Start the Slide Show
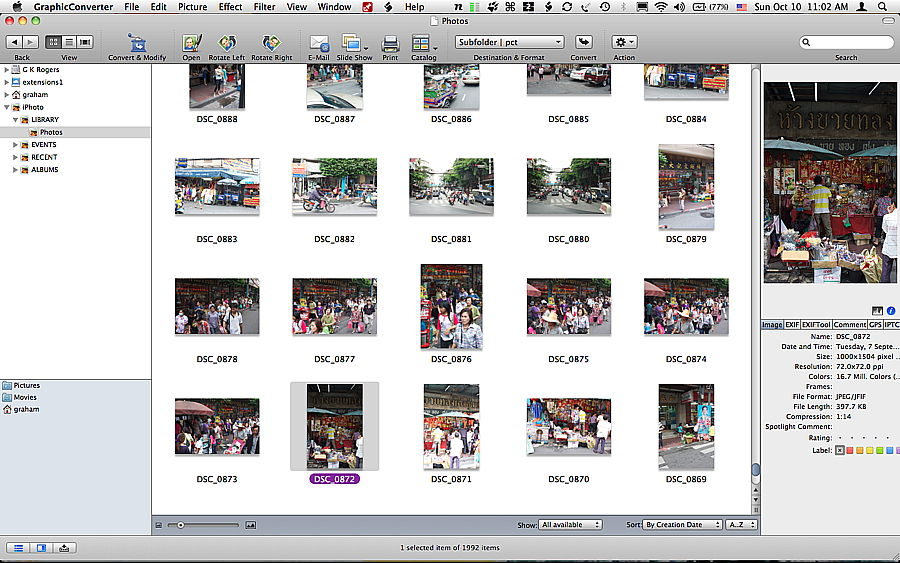 click(x=351, y=43)
